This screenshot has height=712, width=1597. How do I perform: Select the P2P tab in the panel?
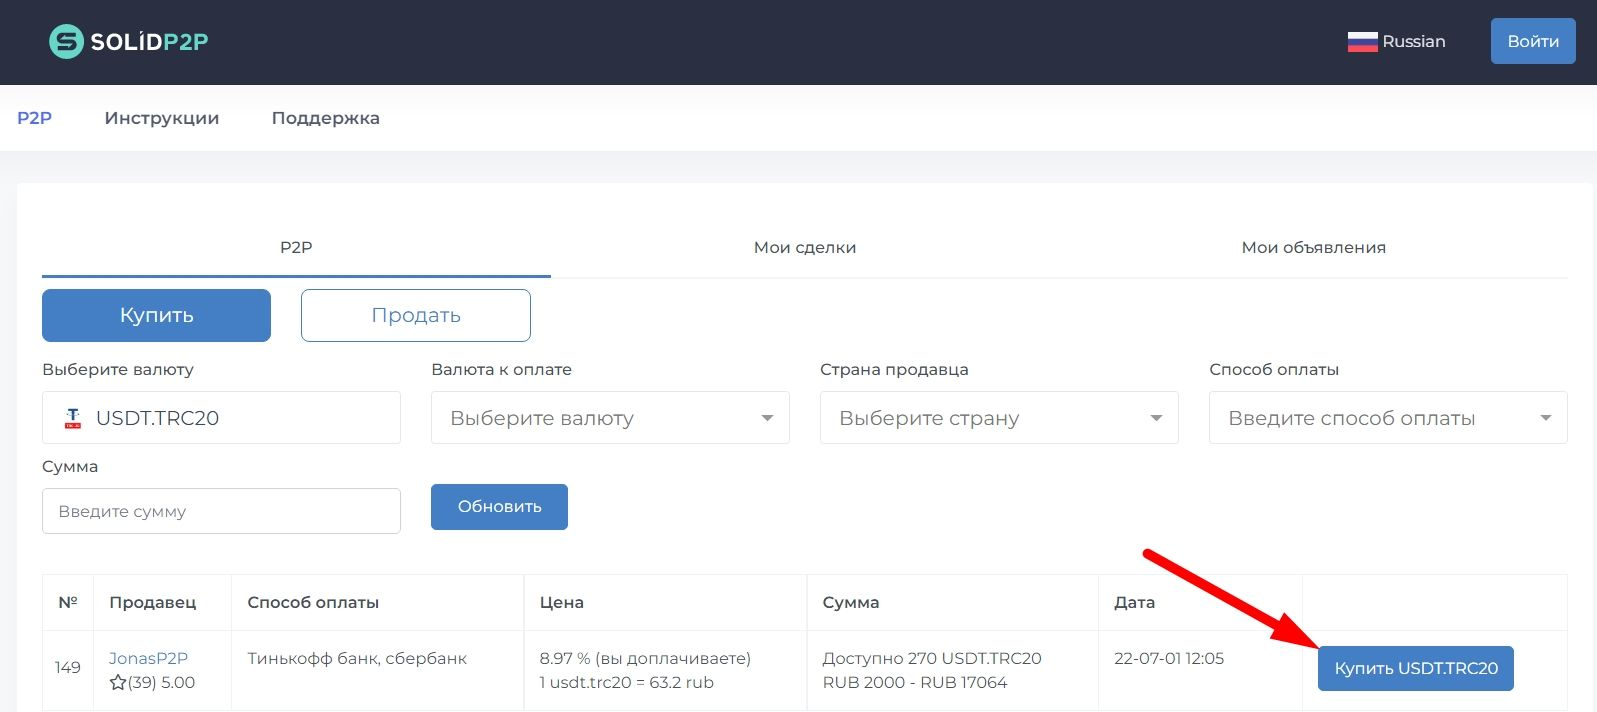pos(296,247)
